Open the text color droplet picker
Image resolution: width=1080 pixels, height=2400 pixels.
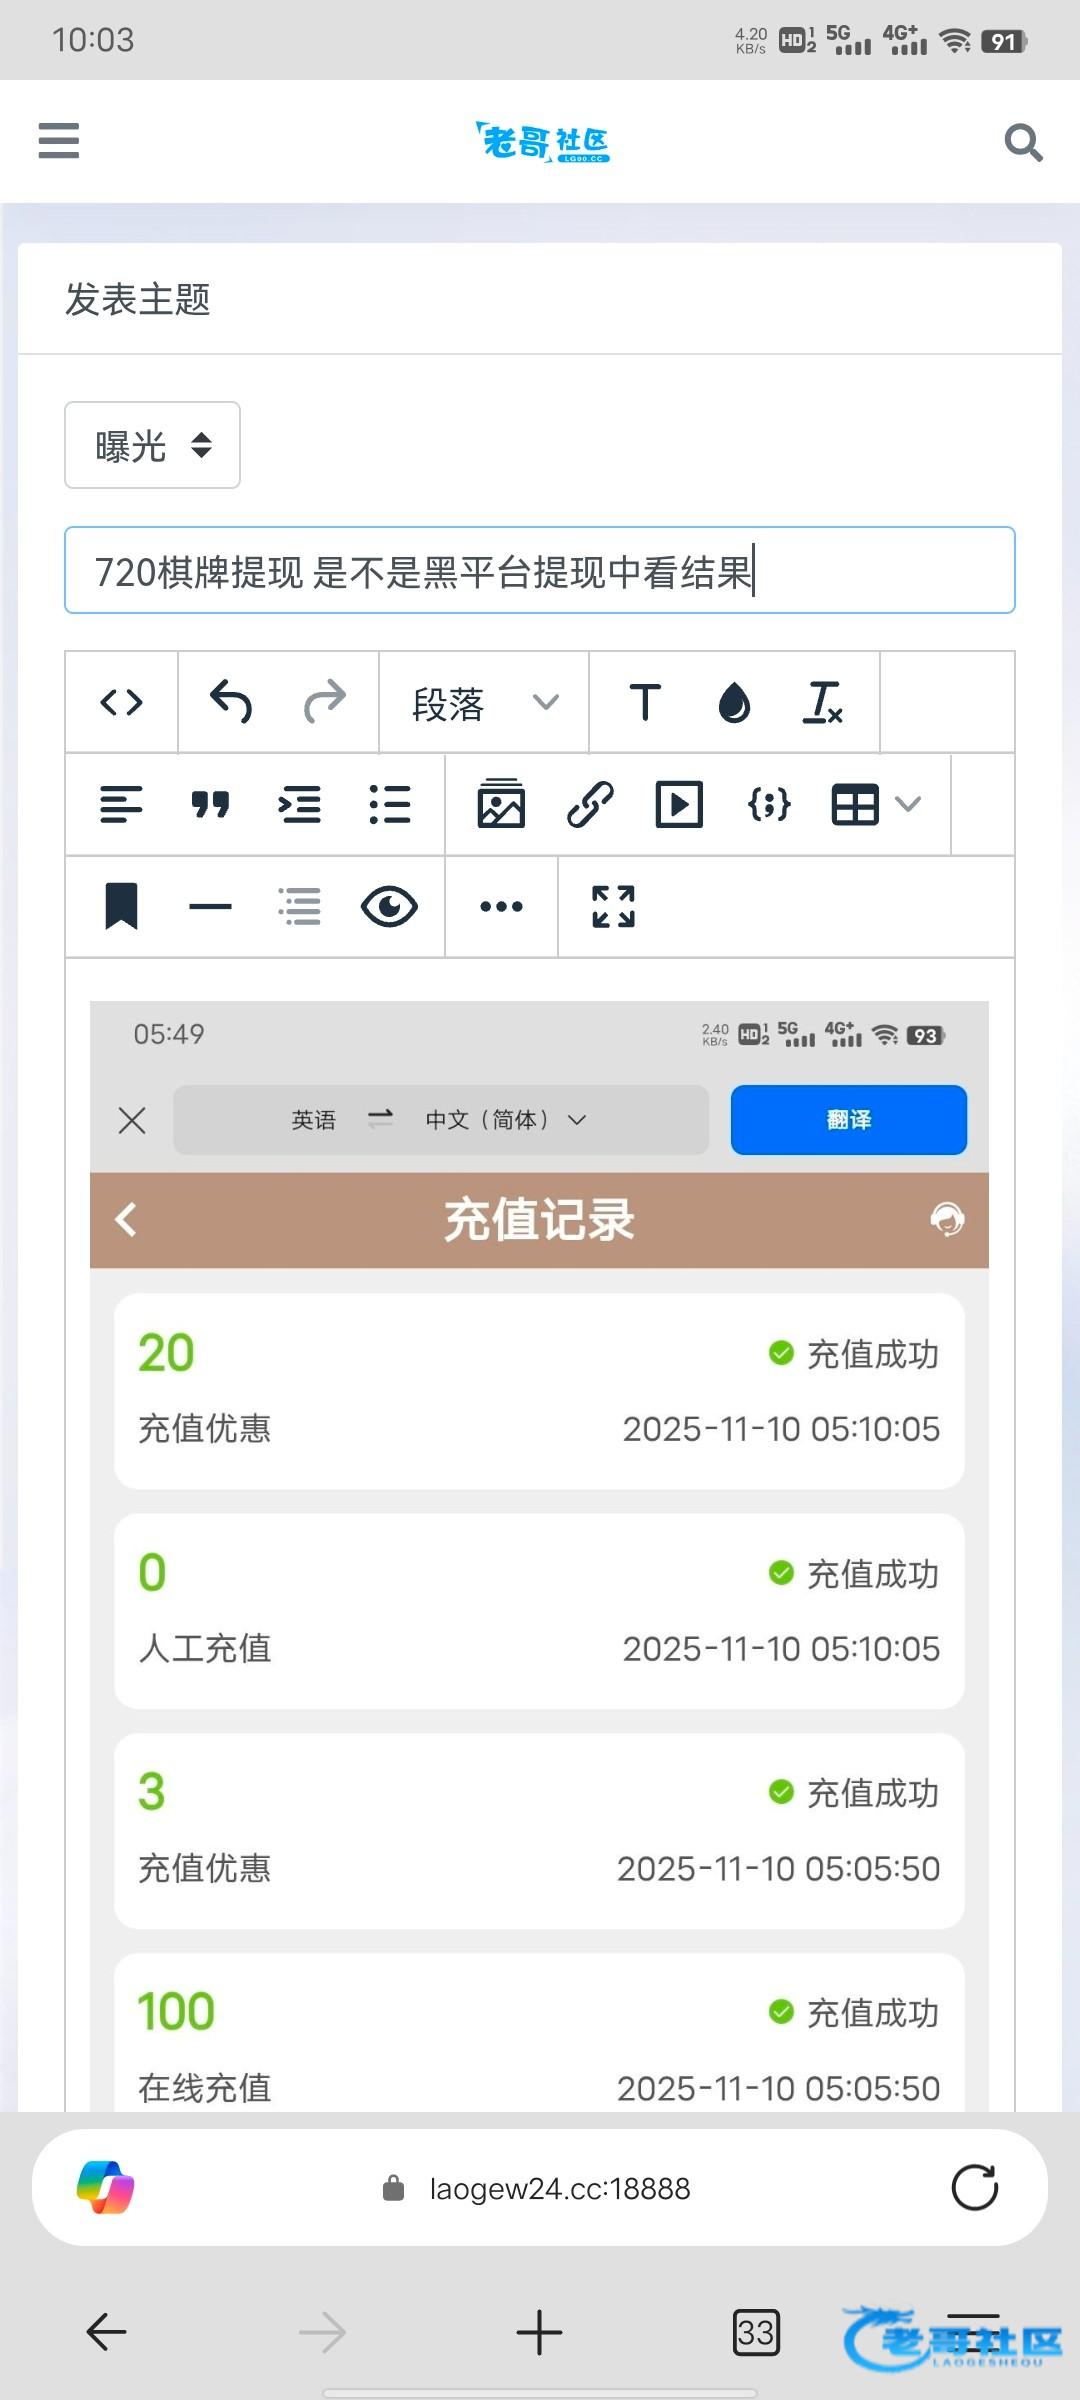[734, 703]
